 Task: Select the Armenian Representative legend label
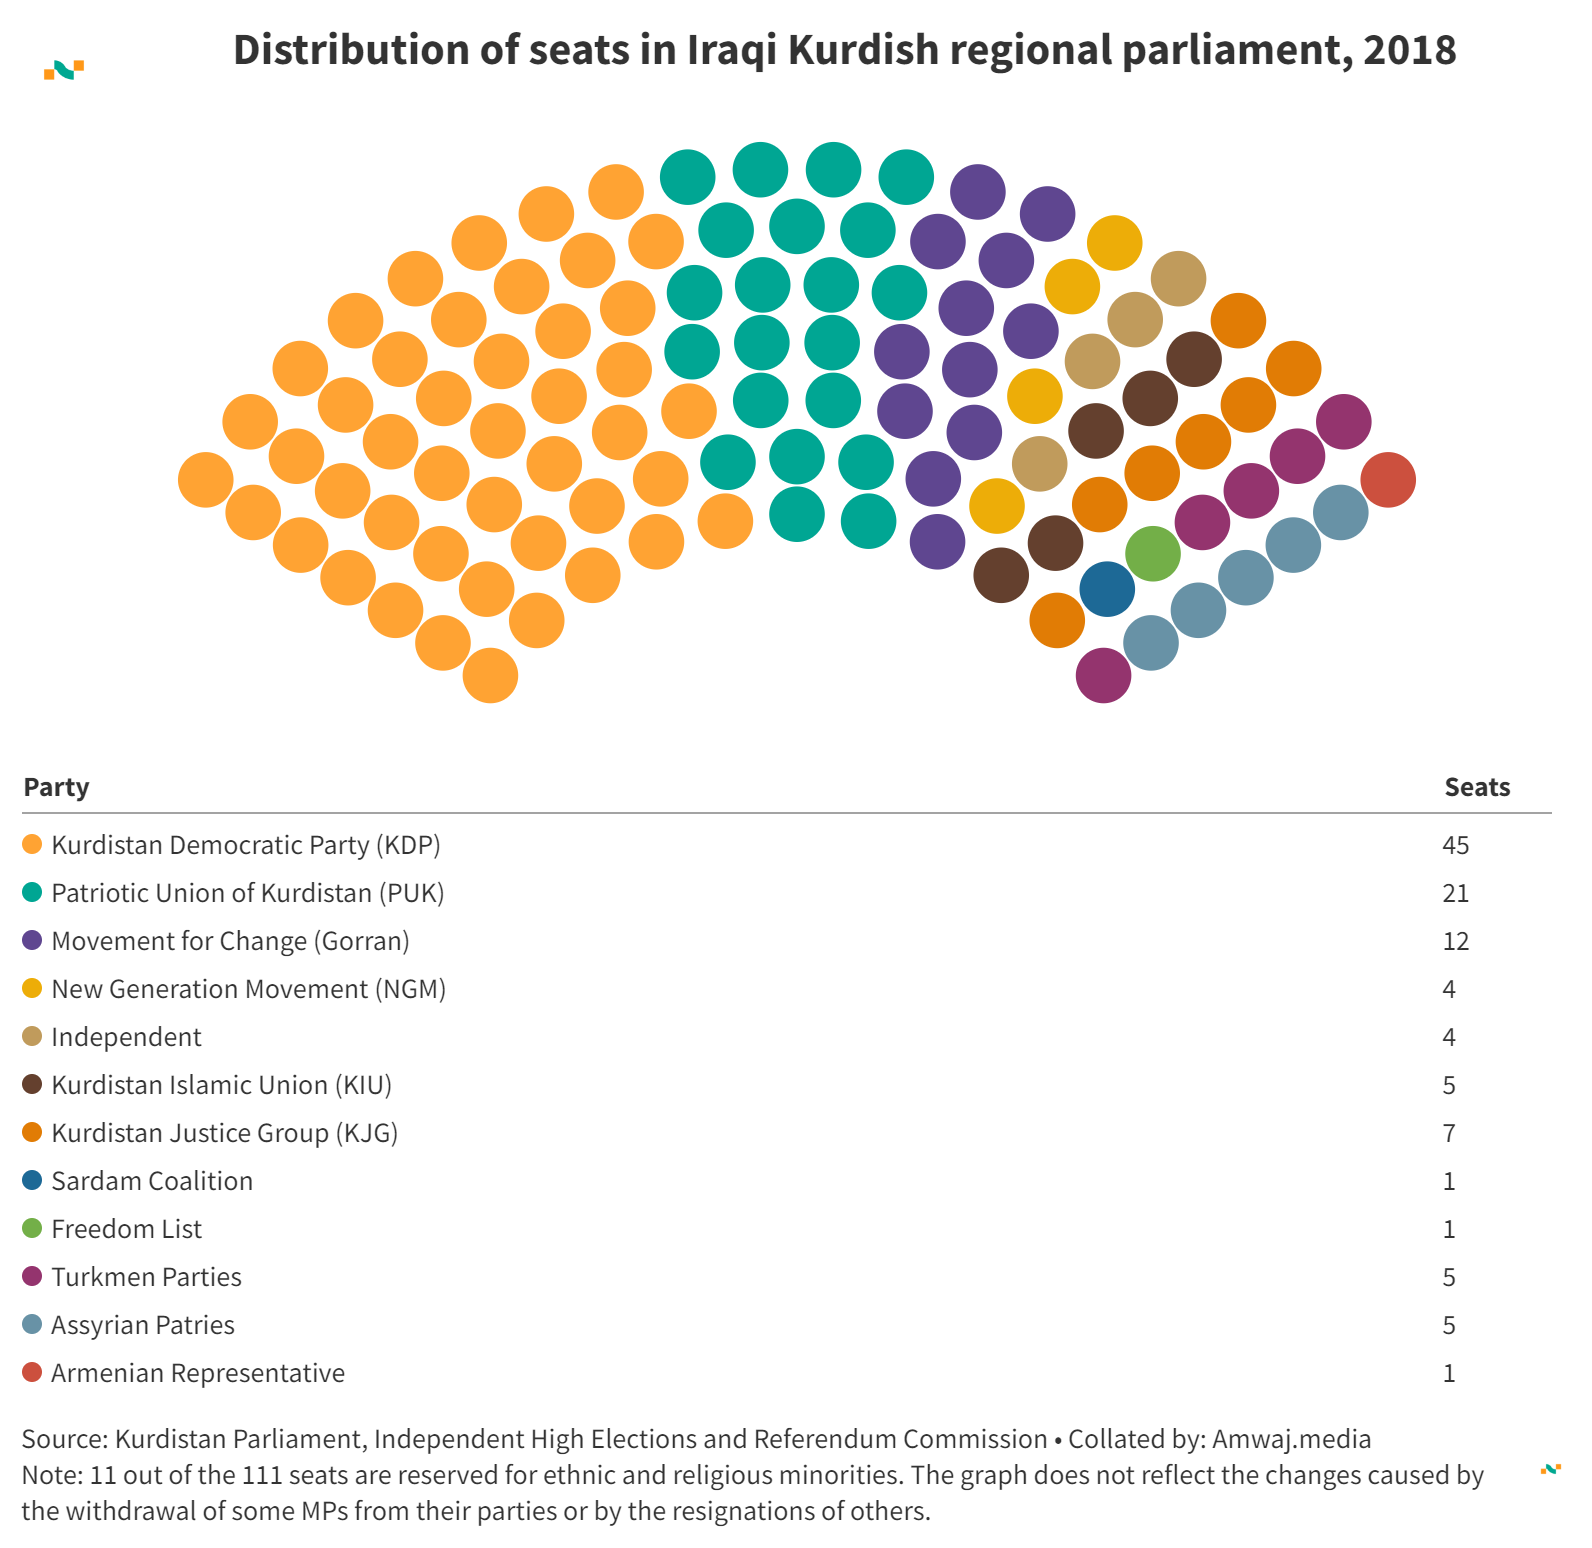click(198, 1373)
